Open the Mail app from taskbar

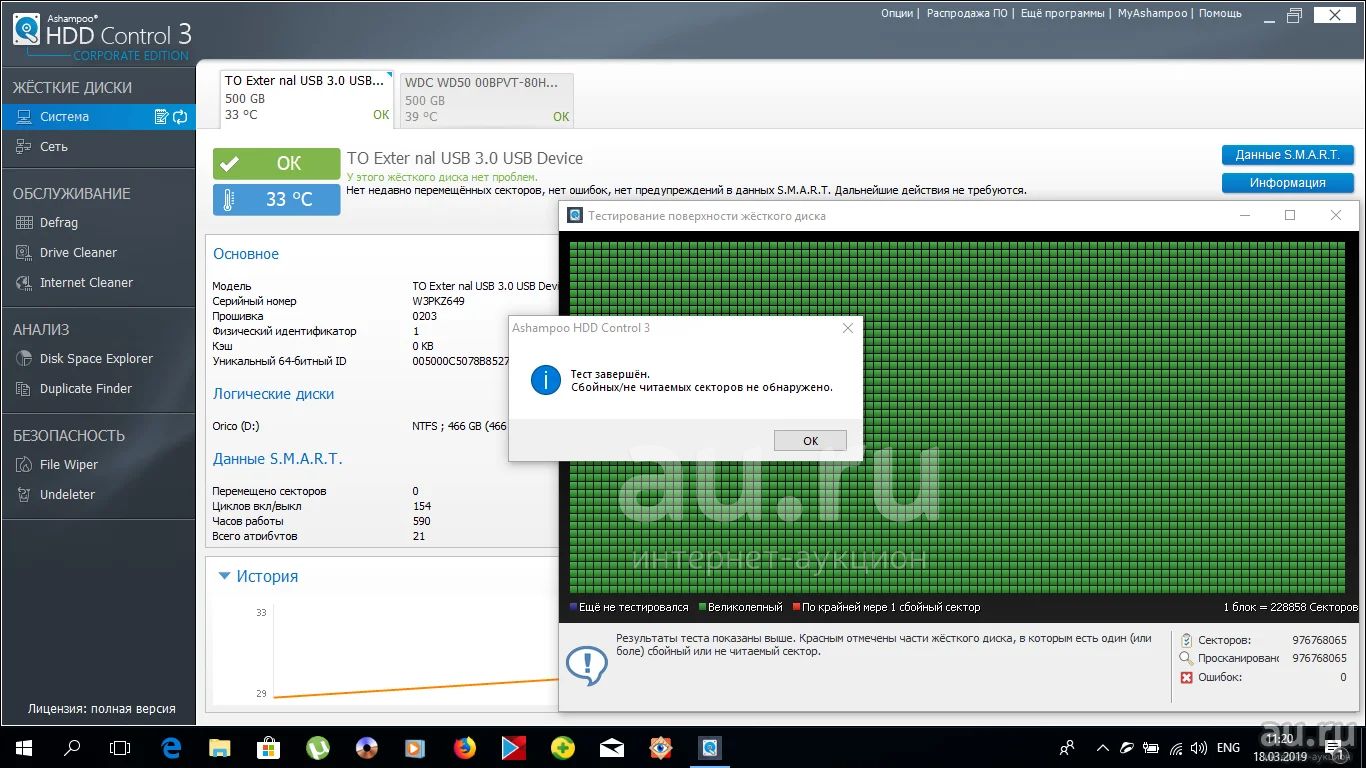pyautogui.click(x=612, y=747)
